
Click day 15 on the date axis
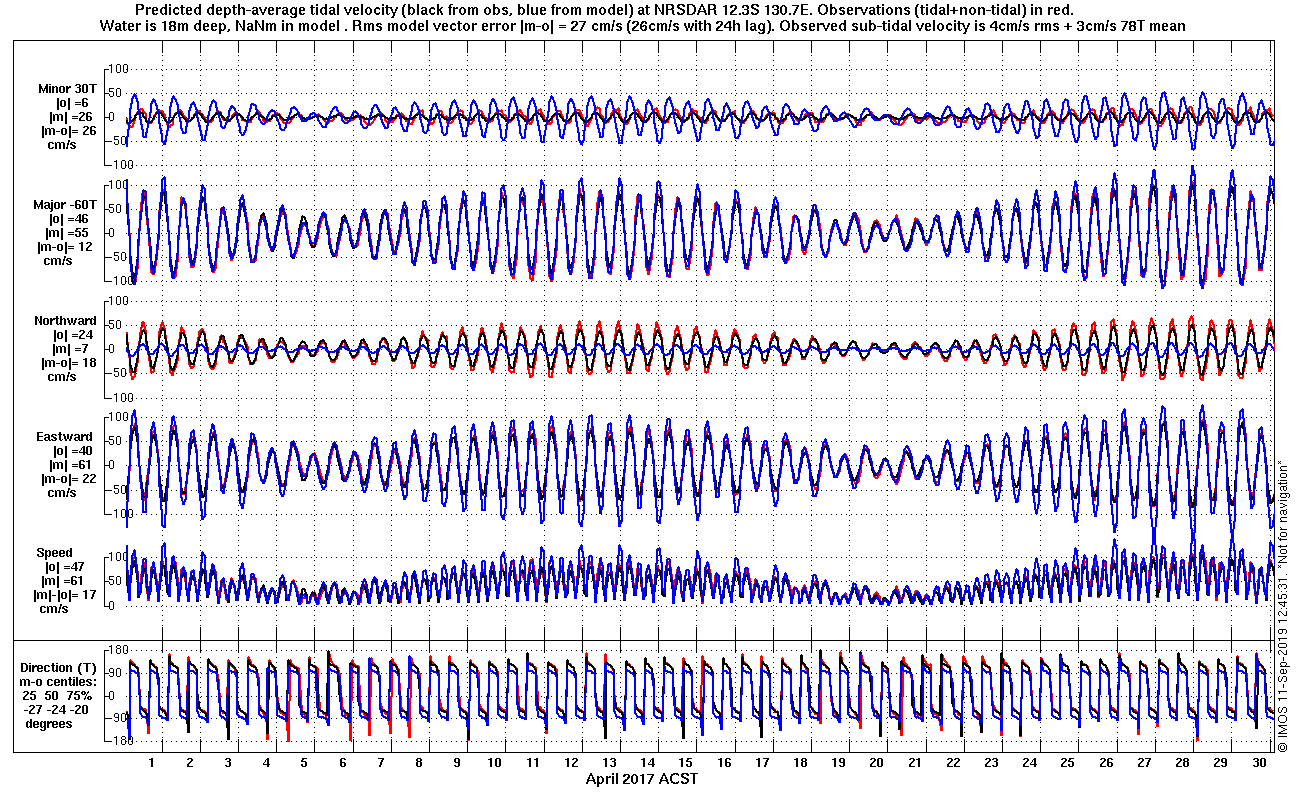coord(685,763)
